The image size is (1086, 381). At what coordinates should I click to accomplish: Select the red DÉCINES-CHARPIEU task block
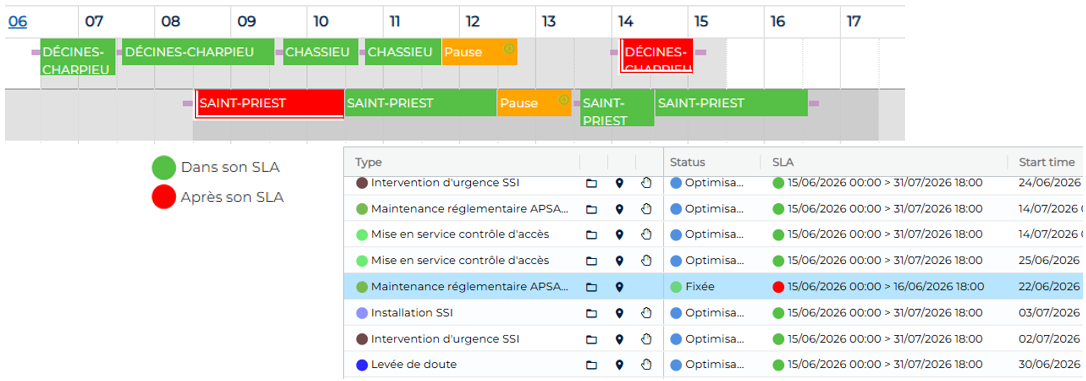656,55
